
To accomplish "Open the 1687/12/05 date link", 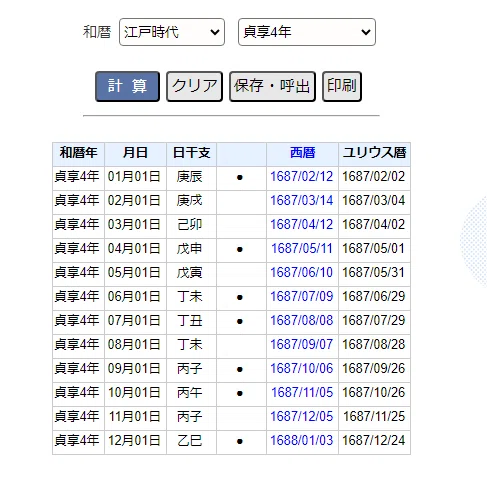I will 301,417.
